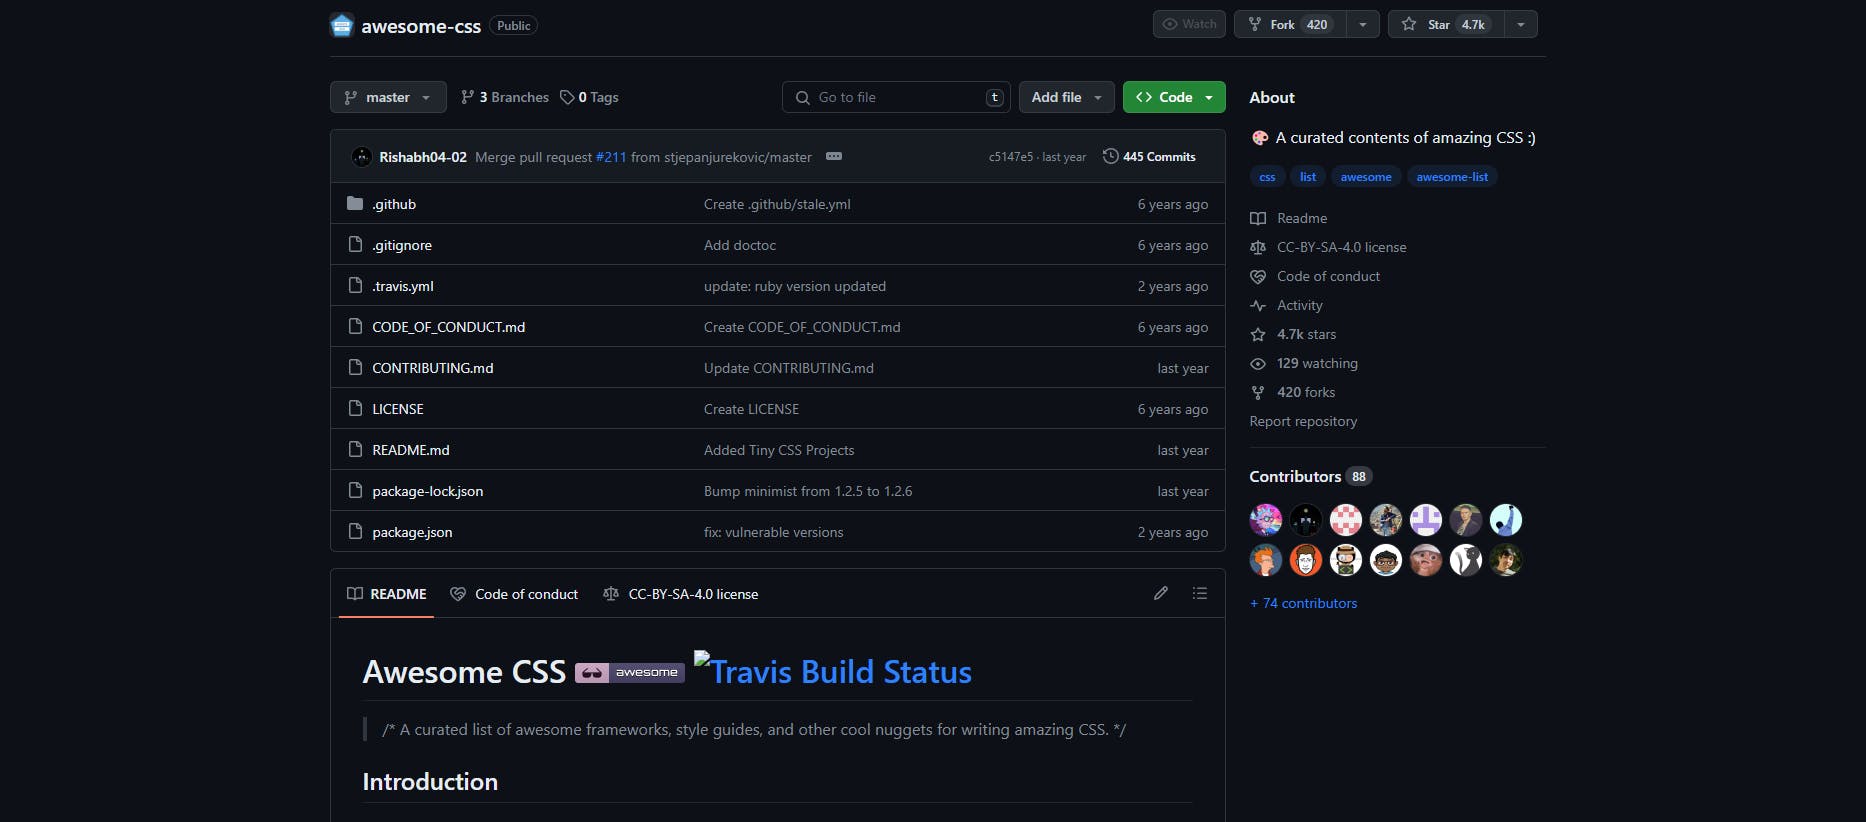Open commit 'Added Tiny CSS Projects'
This screenshot has width=1866, height=822.
779,450
